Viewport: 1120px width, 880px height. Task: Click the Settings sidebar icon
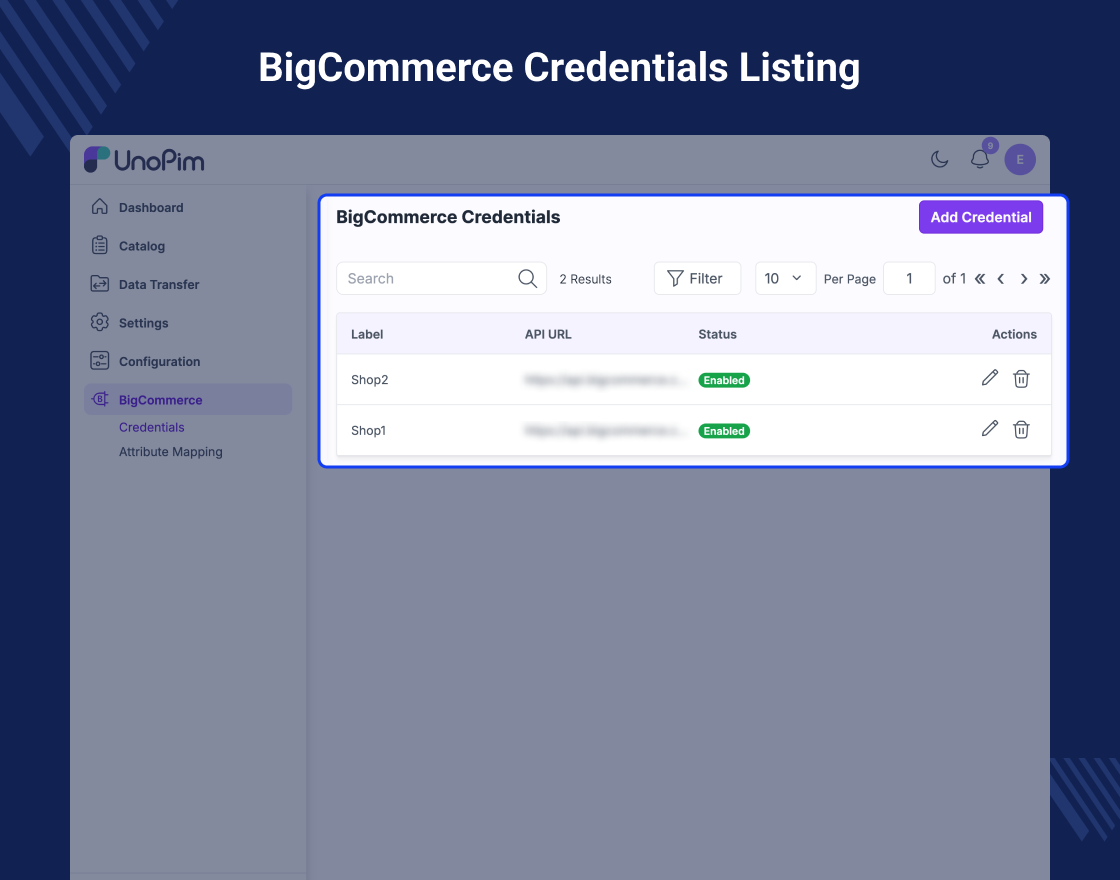100,322
